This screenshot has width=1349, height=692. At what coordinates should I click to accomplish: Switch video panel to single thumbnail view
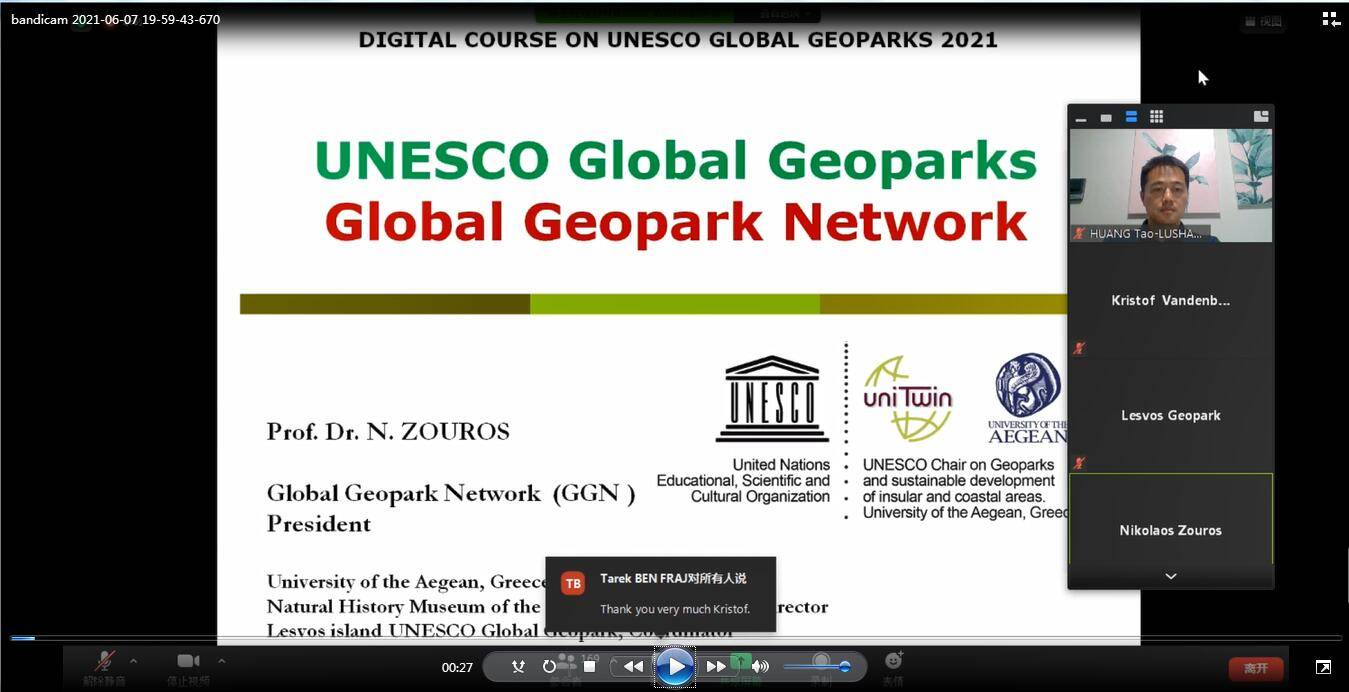(1106, 118)
